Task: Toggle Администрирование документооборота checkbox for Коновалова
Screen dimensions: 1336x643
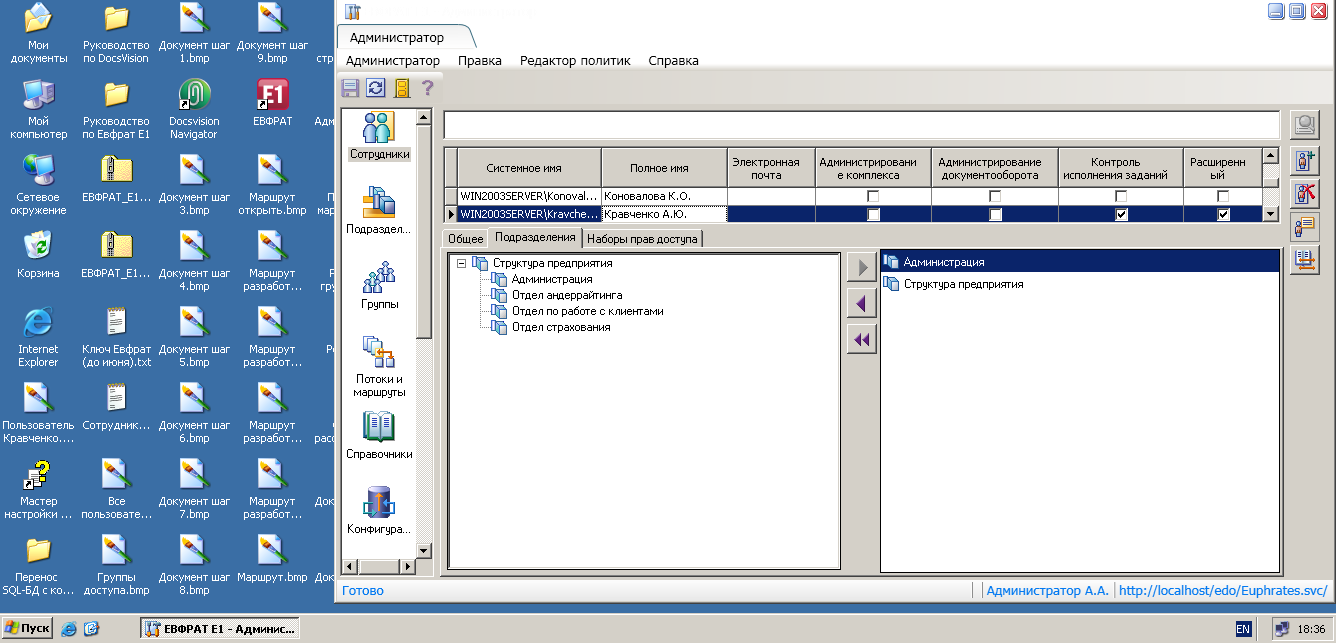Action: [995, 196]
